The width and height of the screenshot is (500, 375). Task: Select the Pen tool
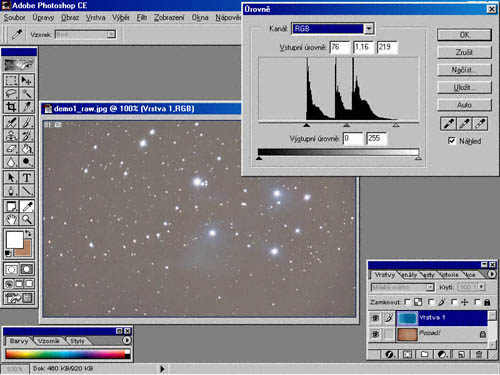pos(11,191)
